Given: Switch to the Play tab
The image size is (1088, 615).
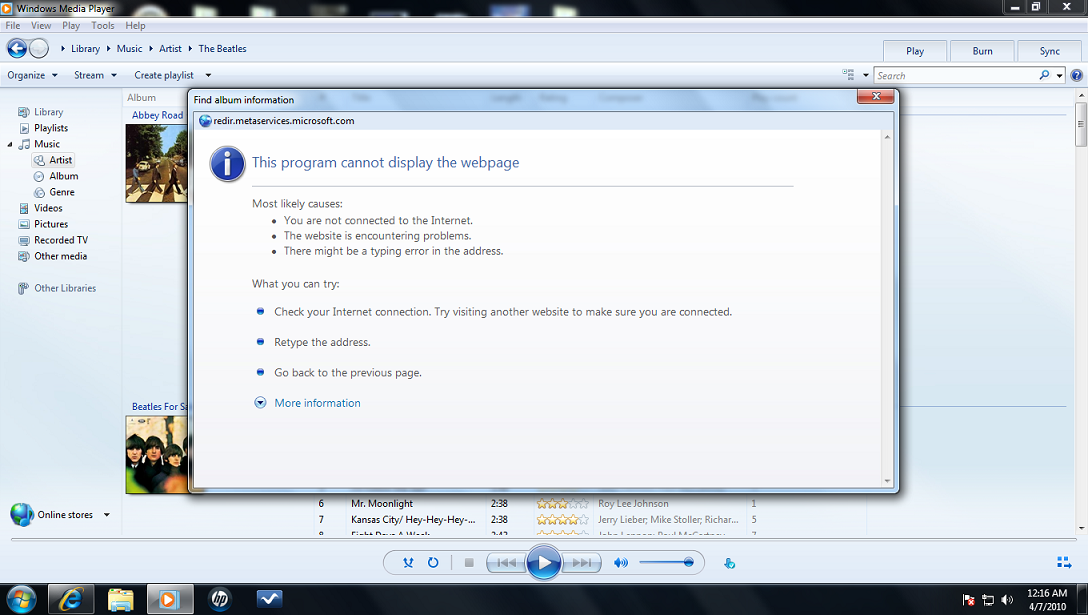Looking at the screenshot, I should 915,51.
